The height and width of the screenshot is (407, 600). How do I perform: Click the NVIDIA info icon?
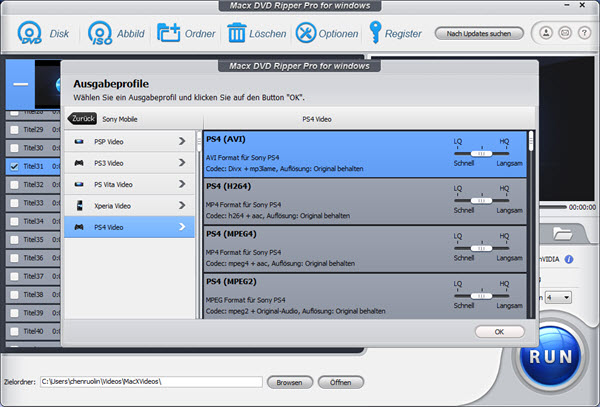coord(569,259)
